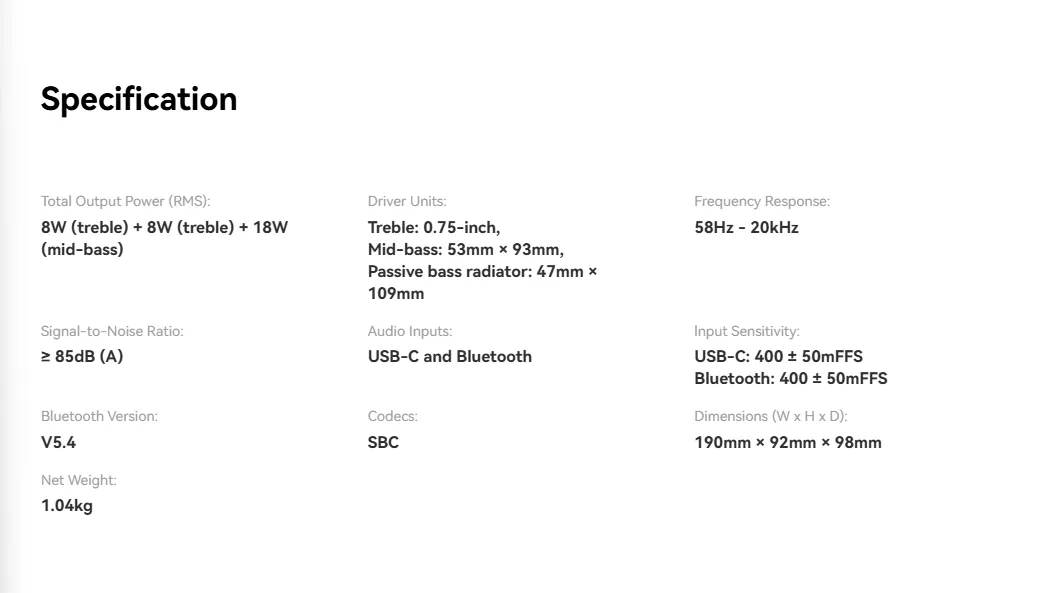
Task: Click the Codecs label
Action: (x=393, y=416)
